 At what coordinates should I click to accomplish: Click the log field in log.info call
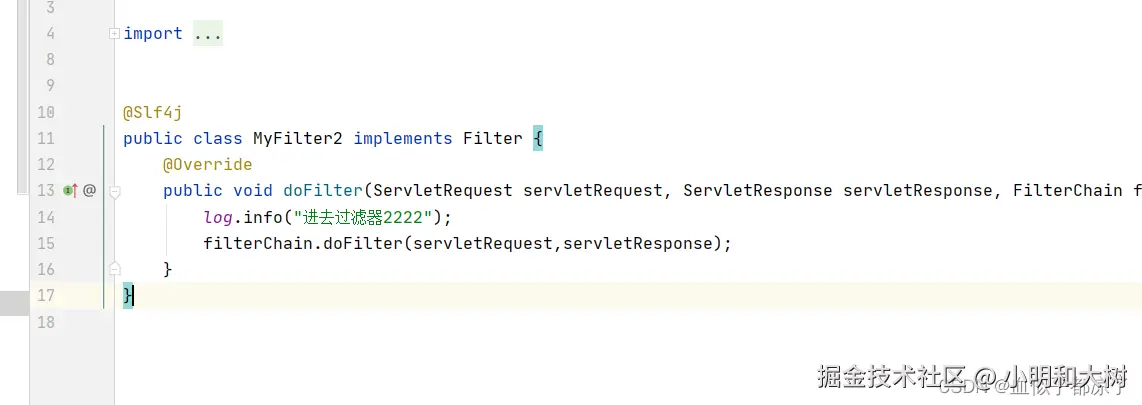tap(218, 217)
